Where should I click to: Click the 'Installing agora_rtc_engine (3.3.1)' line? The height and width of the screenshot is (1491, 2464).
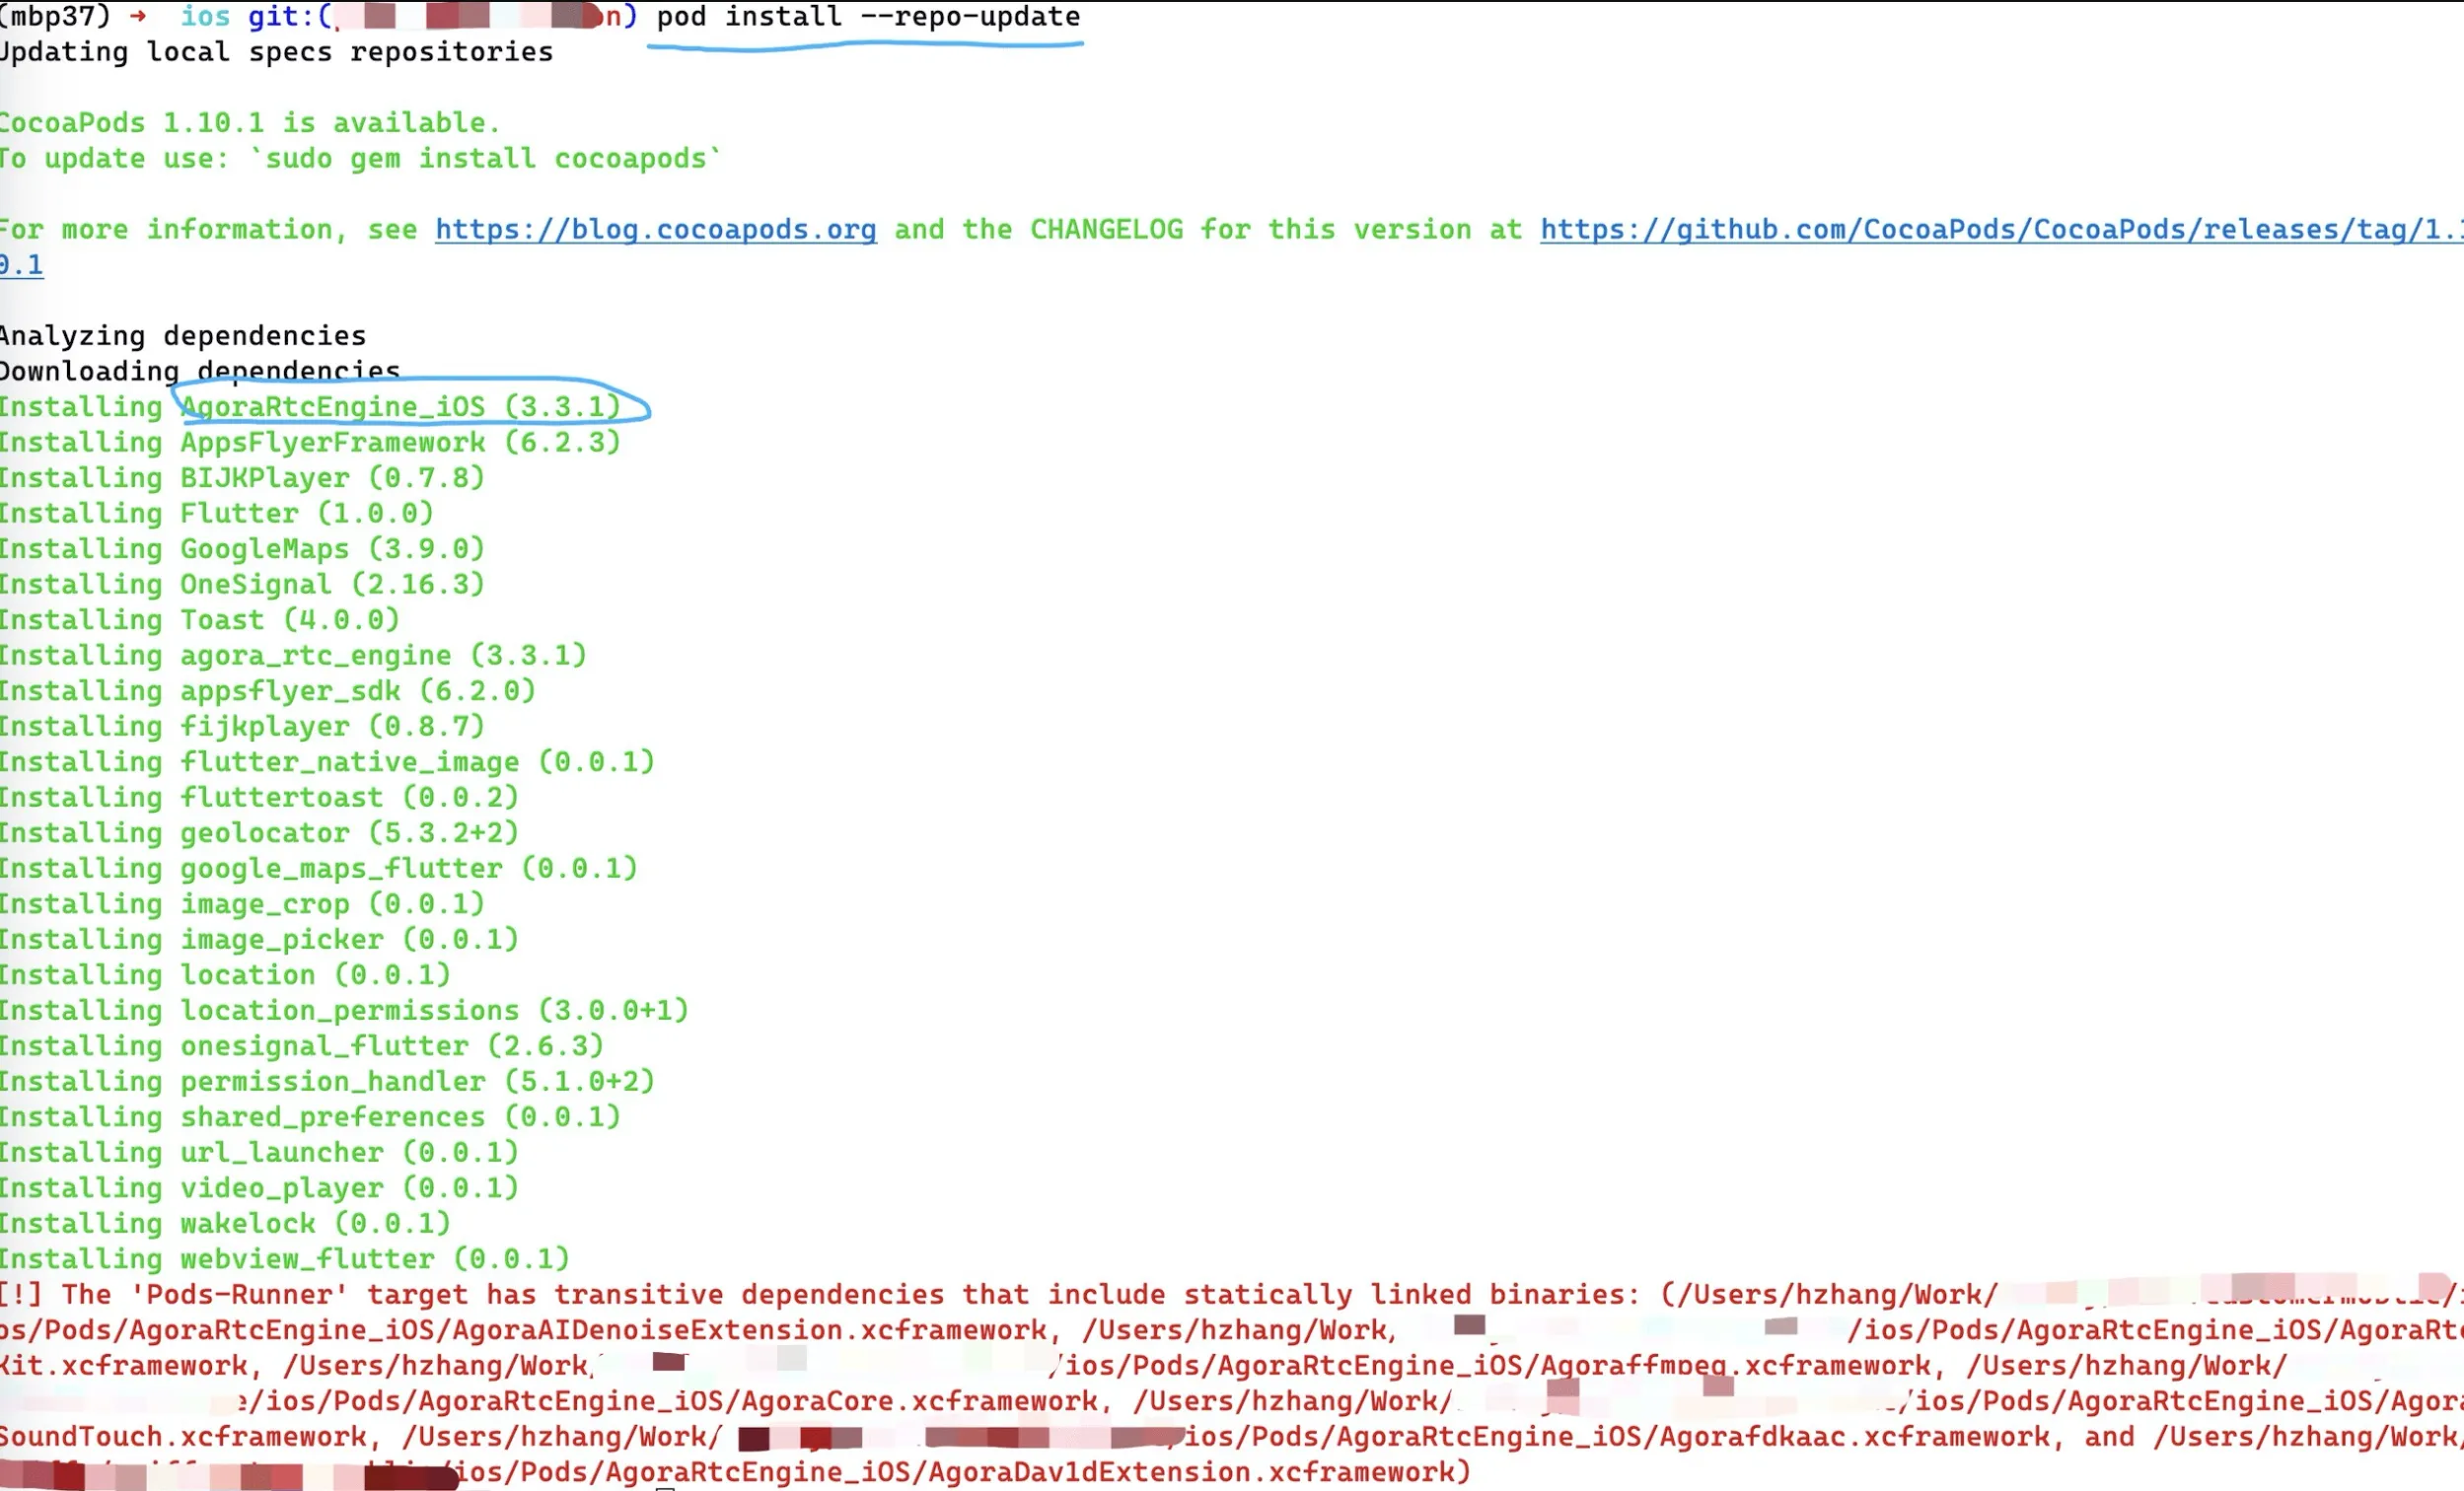click(292, 656)
